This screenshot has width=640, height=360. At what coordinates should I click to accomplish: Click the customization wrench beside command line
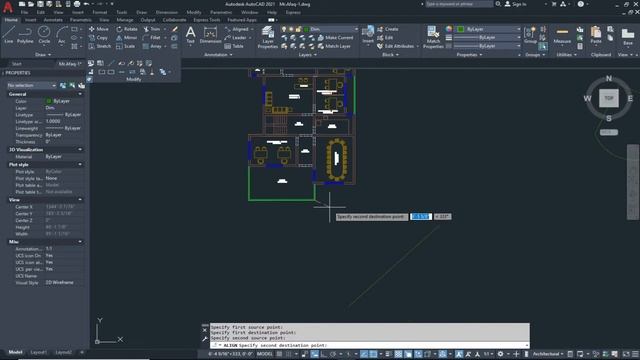pyautogui.click(x=204, y=340)
